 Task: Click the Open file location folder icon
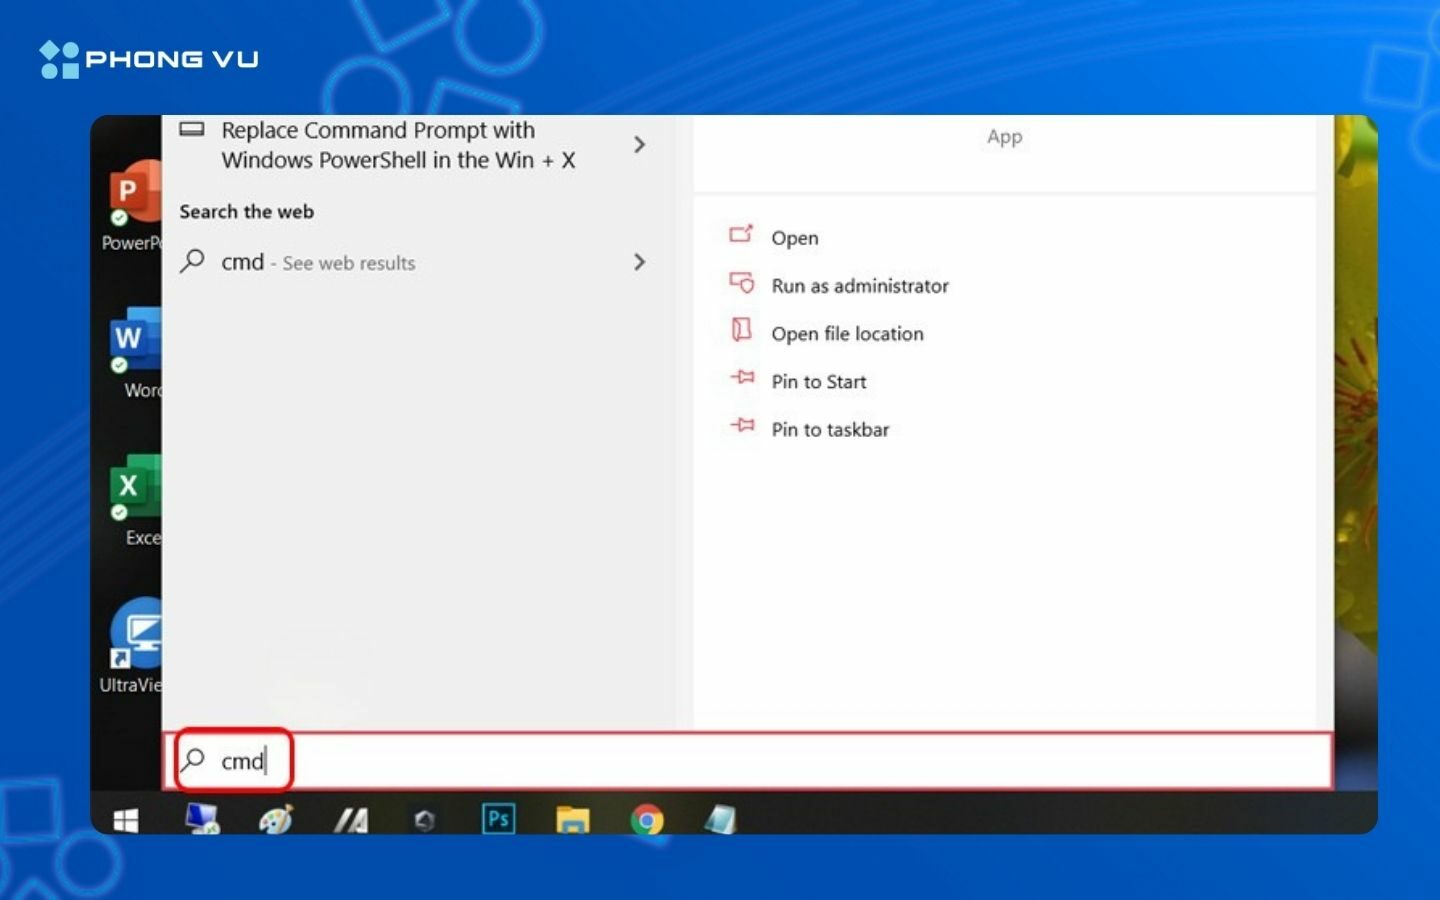point(741,330)
